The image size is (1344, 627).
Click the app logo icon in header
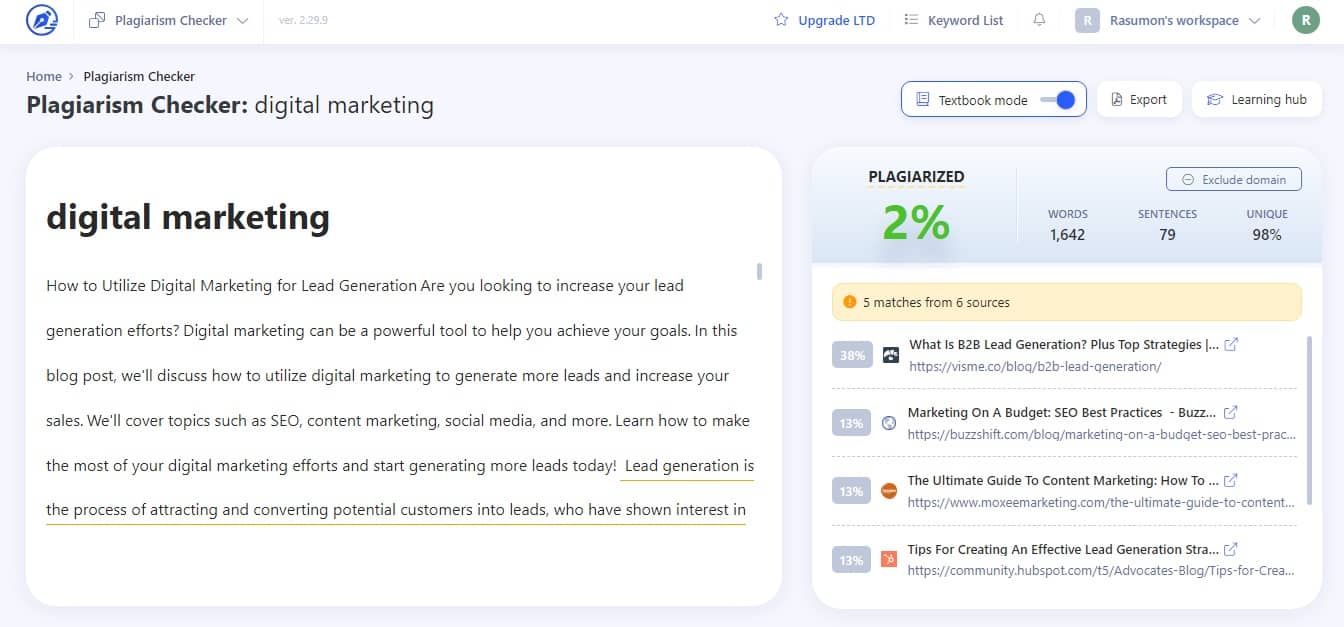[42, 20]
